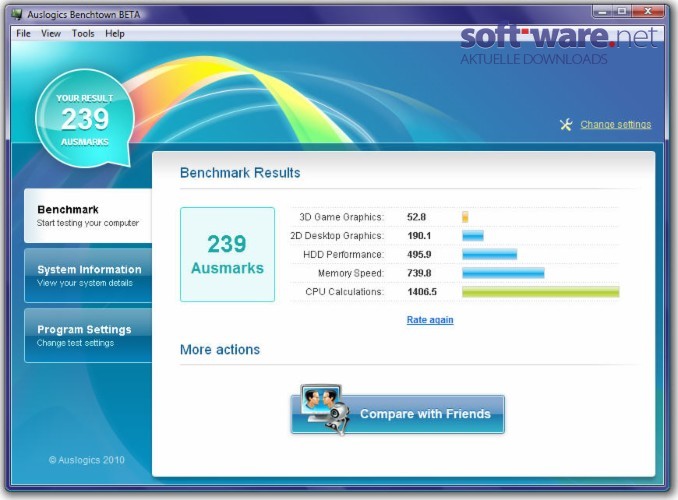This screenshot has height=500, width=678.
Task: Click the 2D Desktop Graphics score bar
Action: coord(473,236)
